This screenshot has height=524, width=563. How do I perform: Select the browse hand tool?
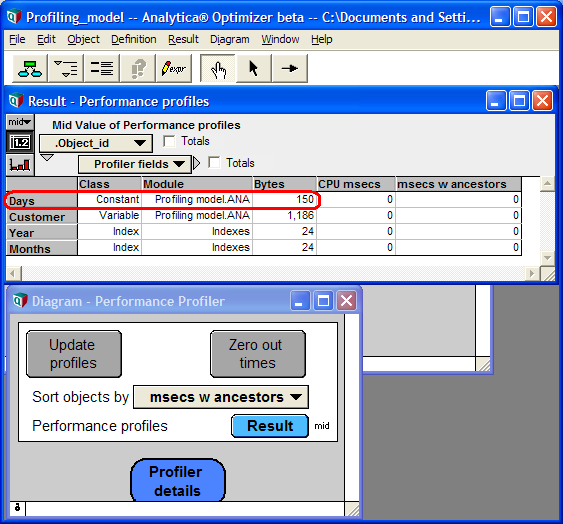point(218,68)
